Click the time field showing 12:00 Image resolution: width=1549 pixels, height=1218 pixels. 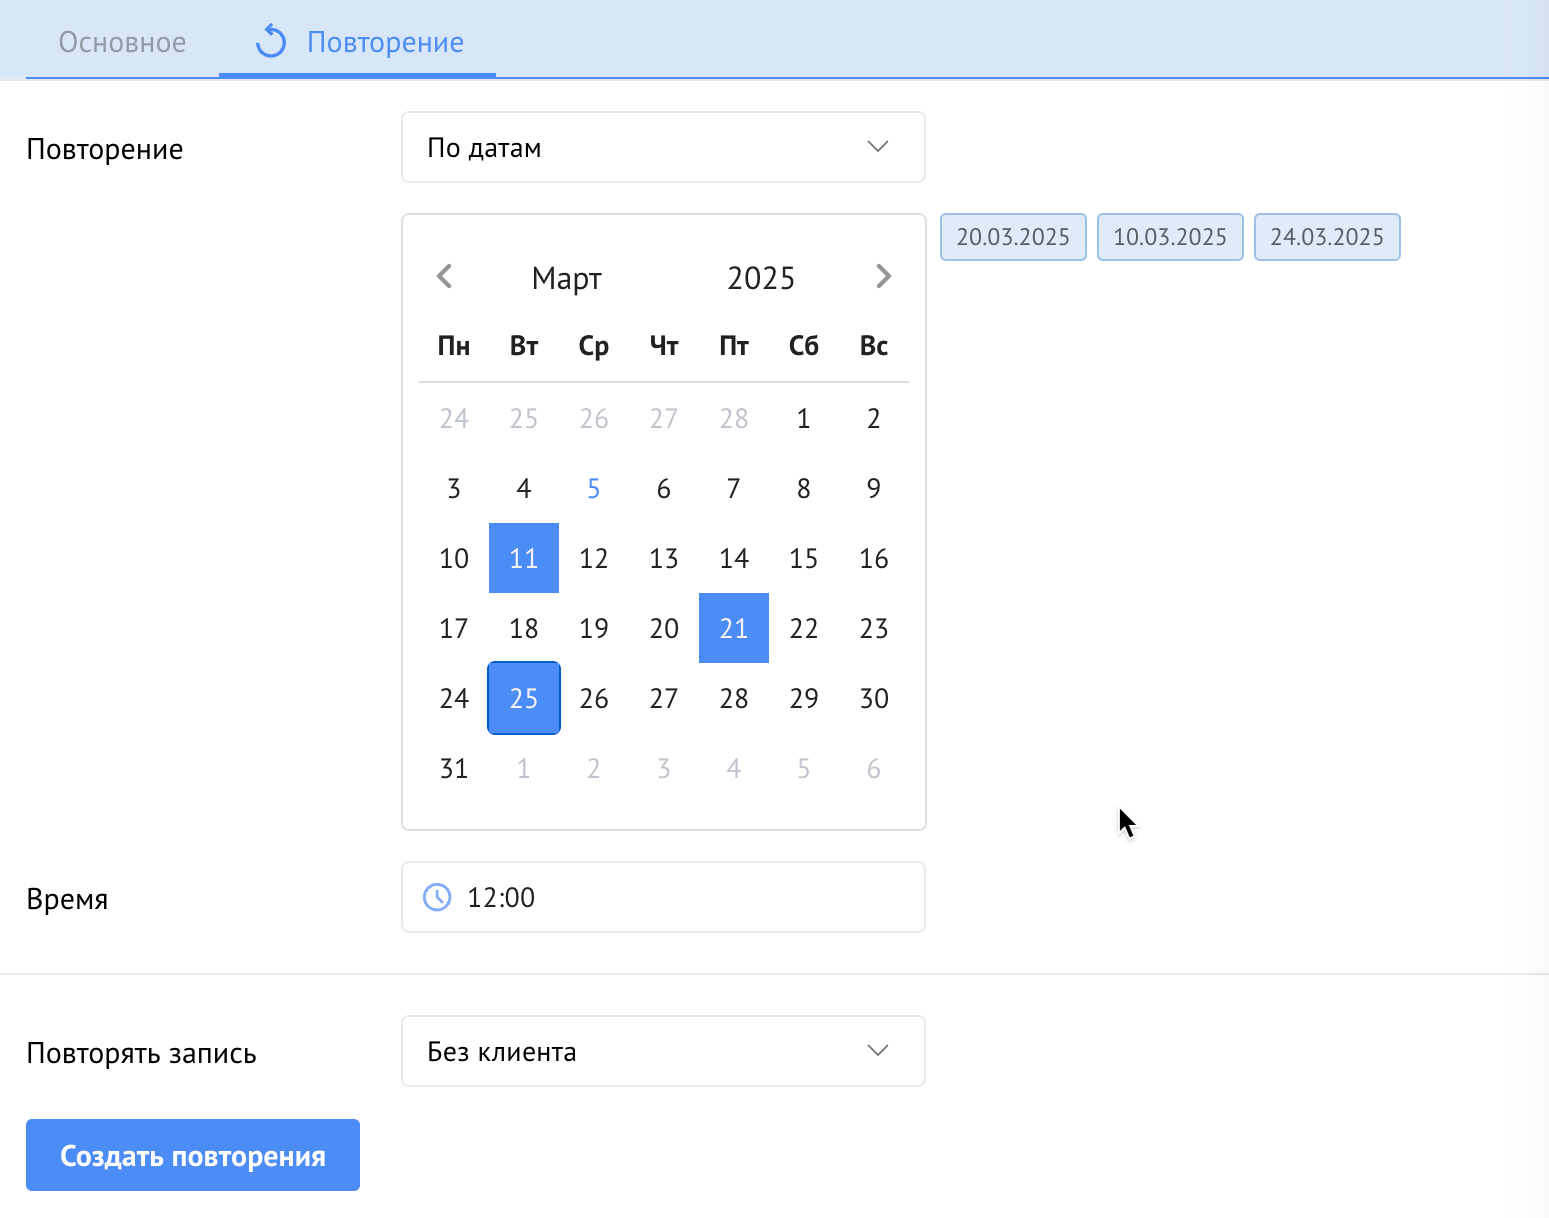tap(663, 897)
